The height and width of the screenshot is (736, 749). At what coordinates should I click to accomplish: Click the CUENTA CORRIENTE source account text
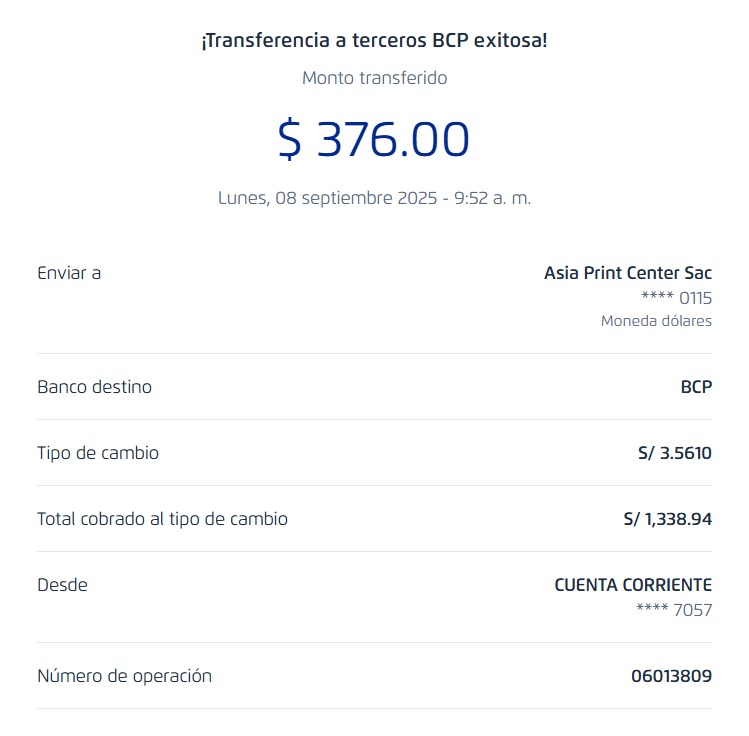point(633,585)
